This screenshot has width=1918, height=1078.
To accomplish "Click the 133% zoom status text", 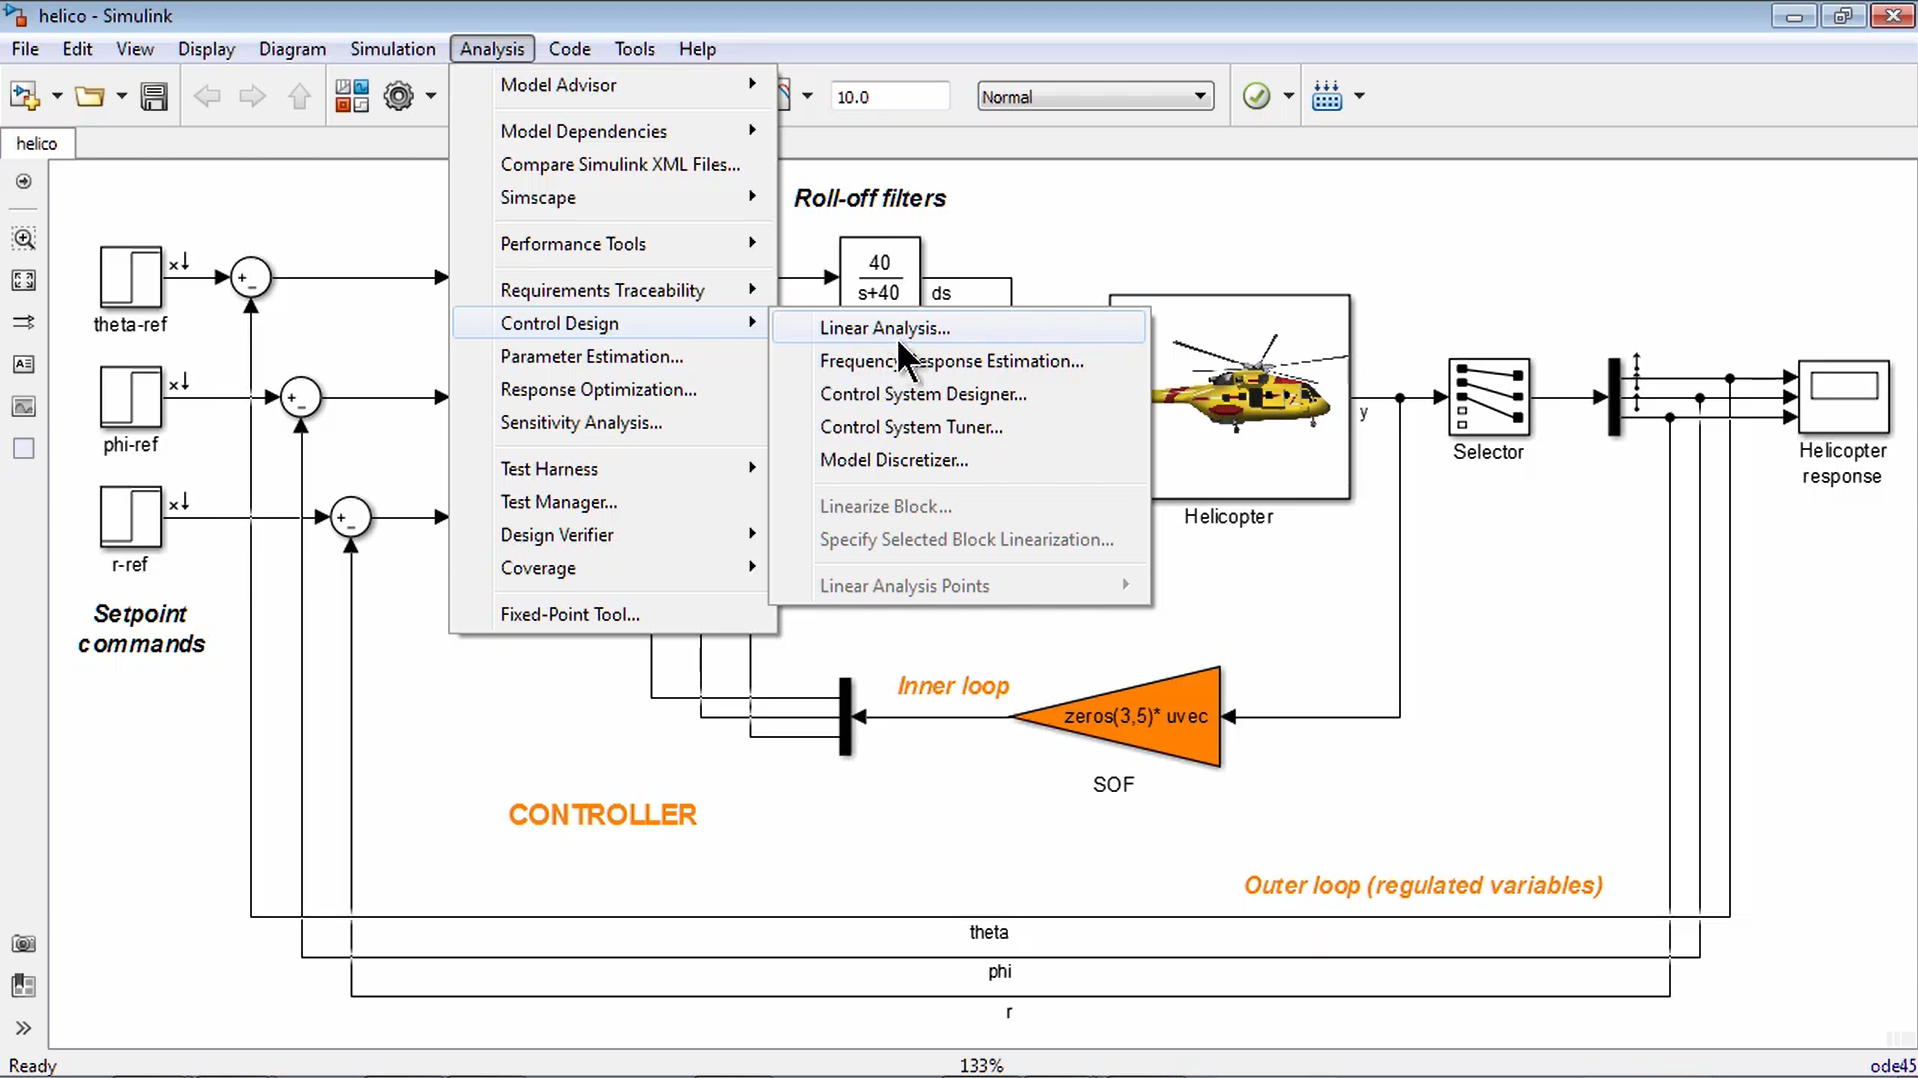I will point(981,1066).
